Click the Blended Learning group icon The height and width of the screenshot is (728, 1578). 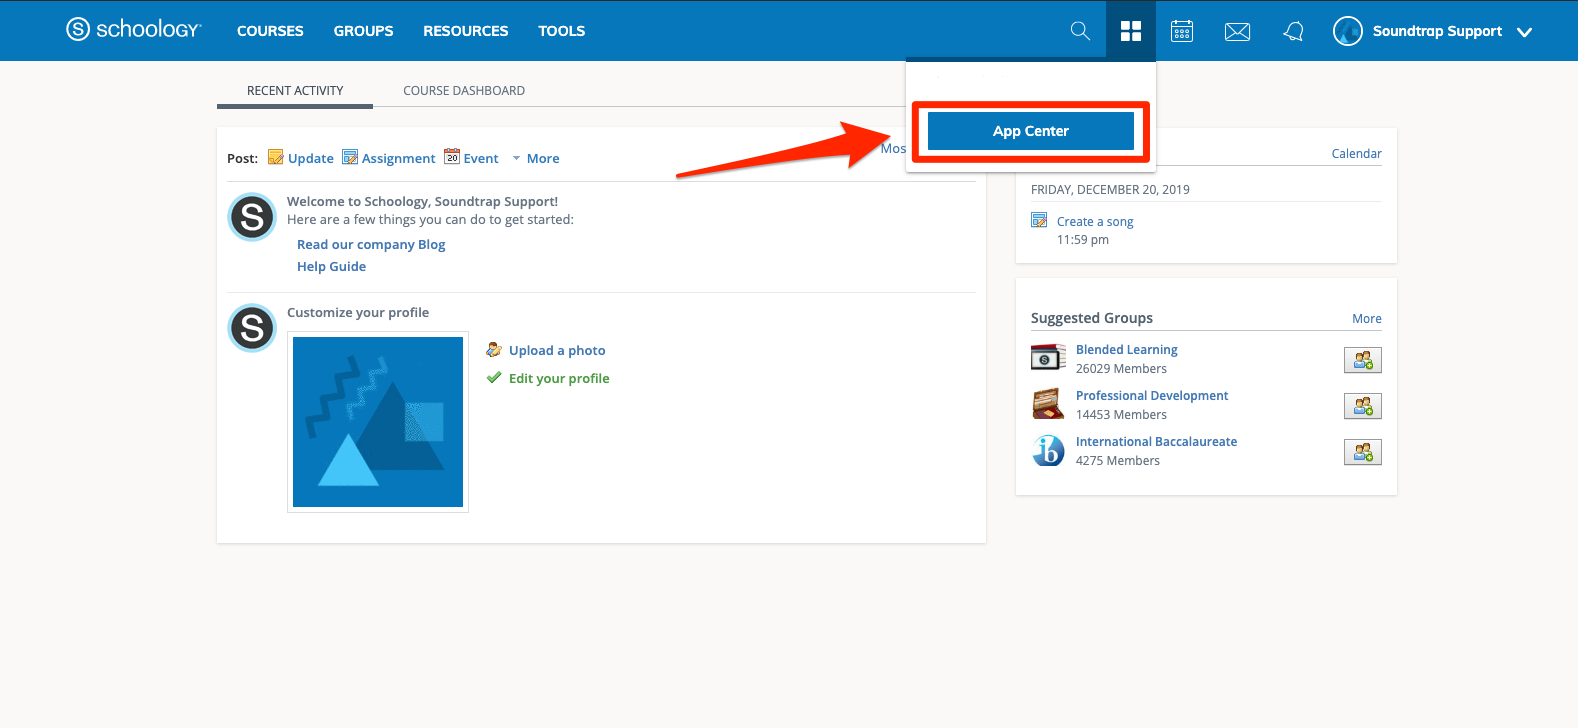(1048, 357)
